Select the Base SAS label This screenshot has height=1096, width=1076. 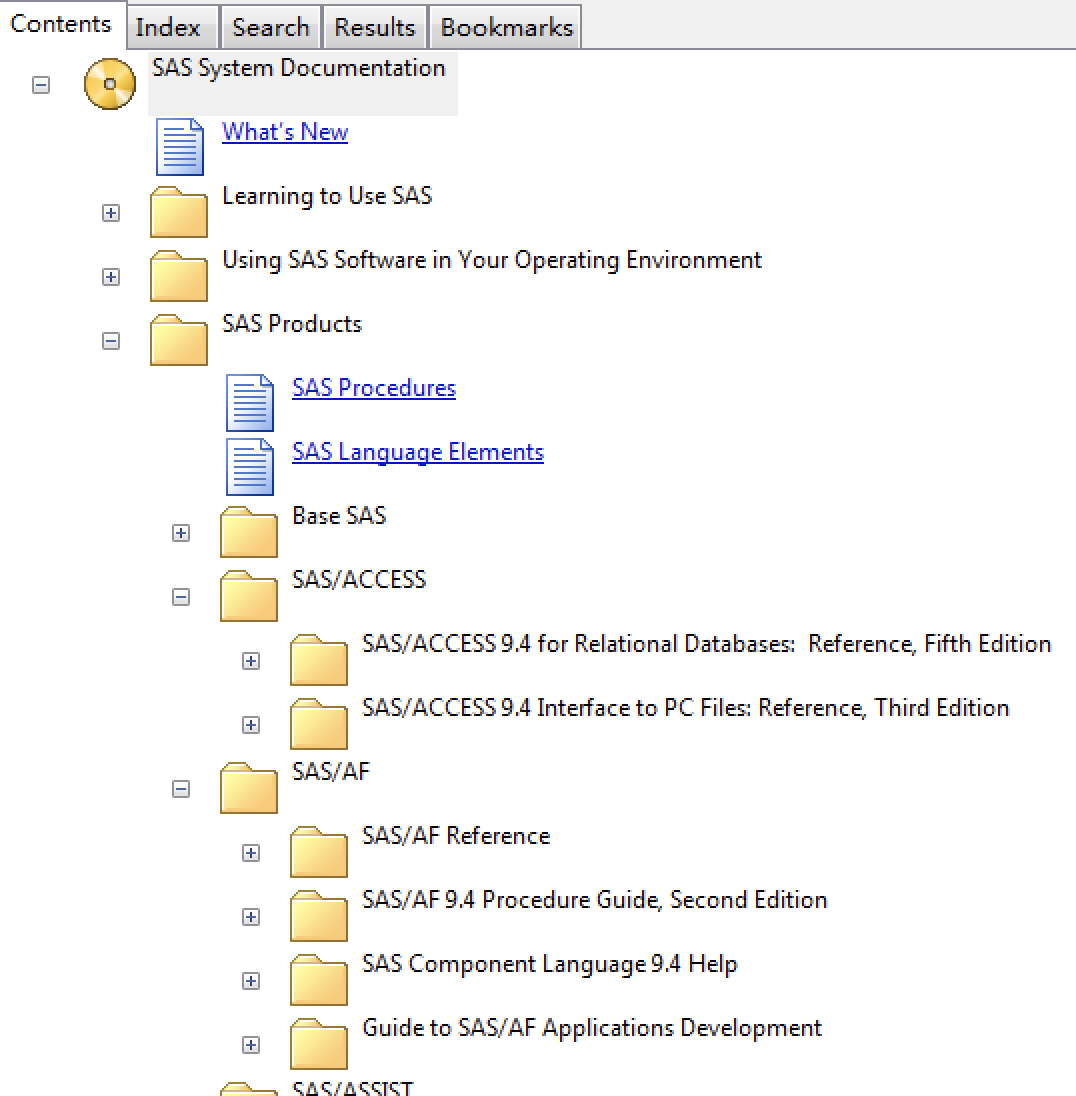click(x=339, y=516)
